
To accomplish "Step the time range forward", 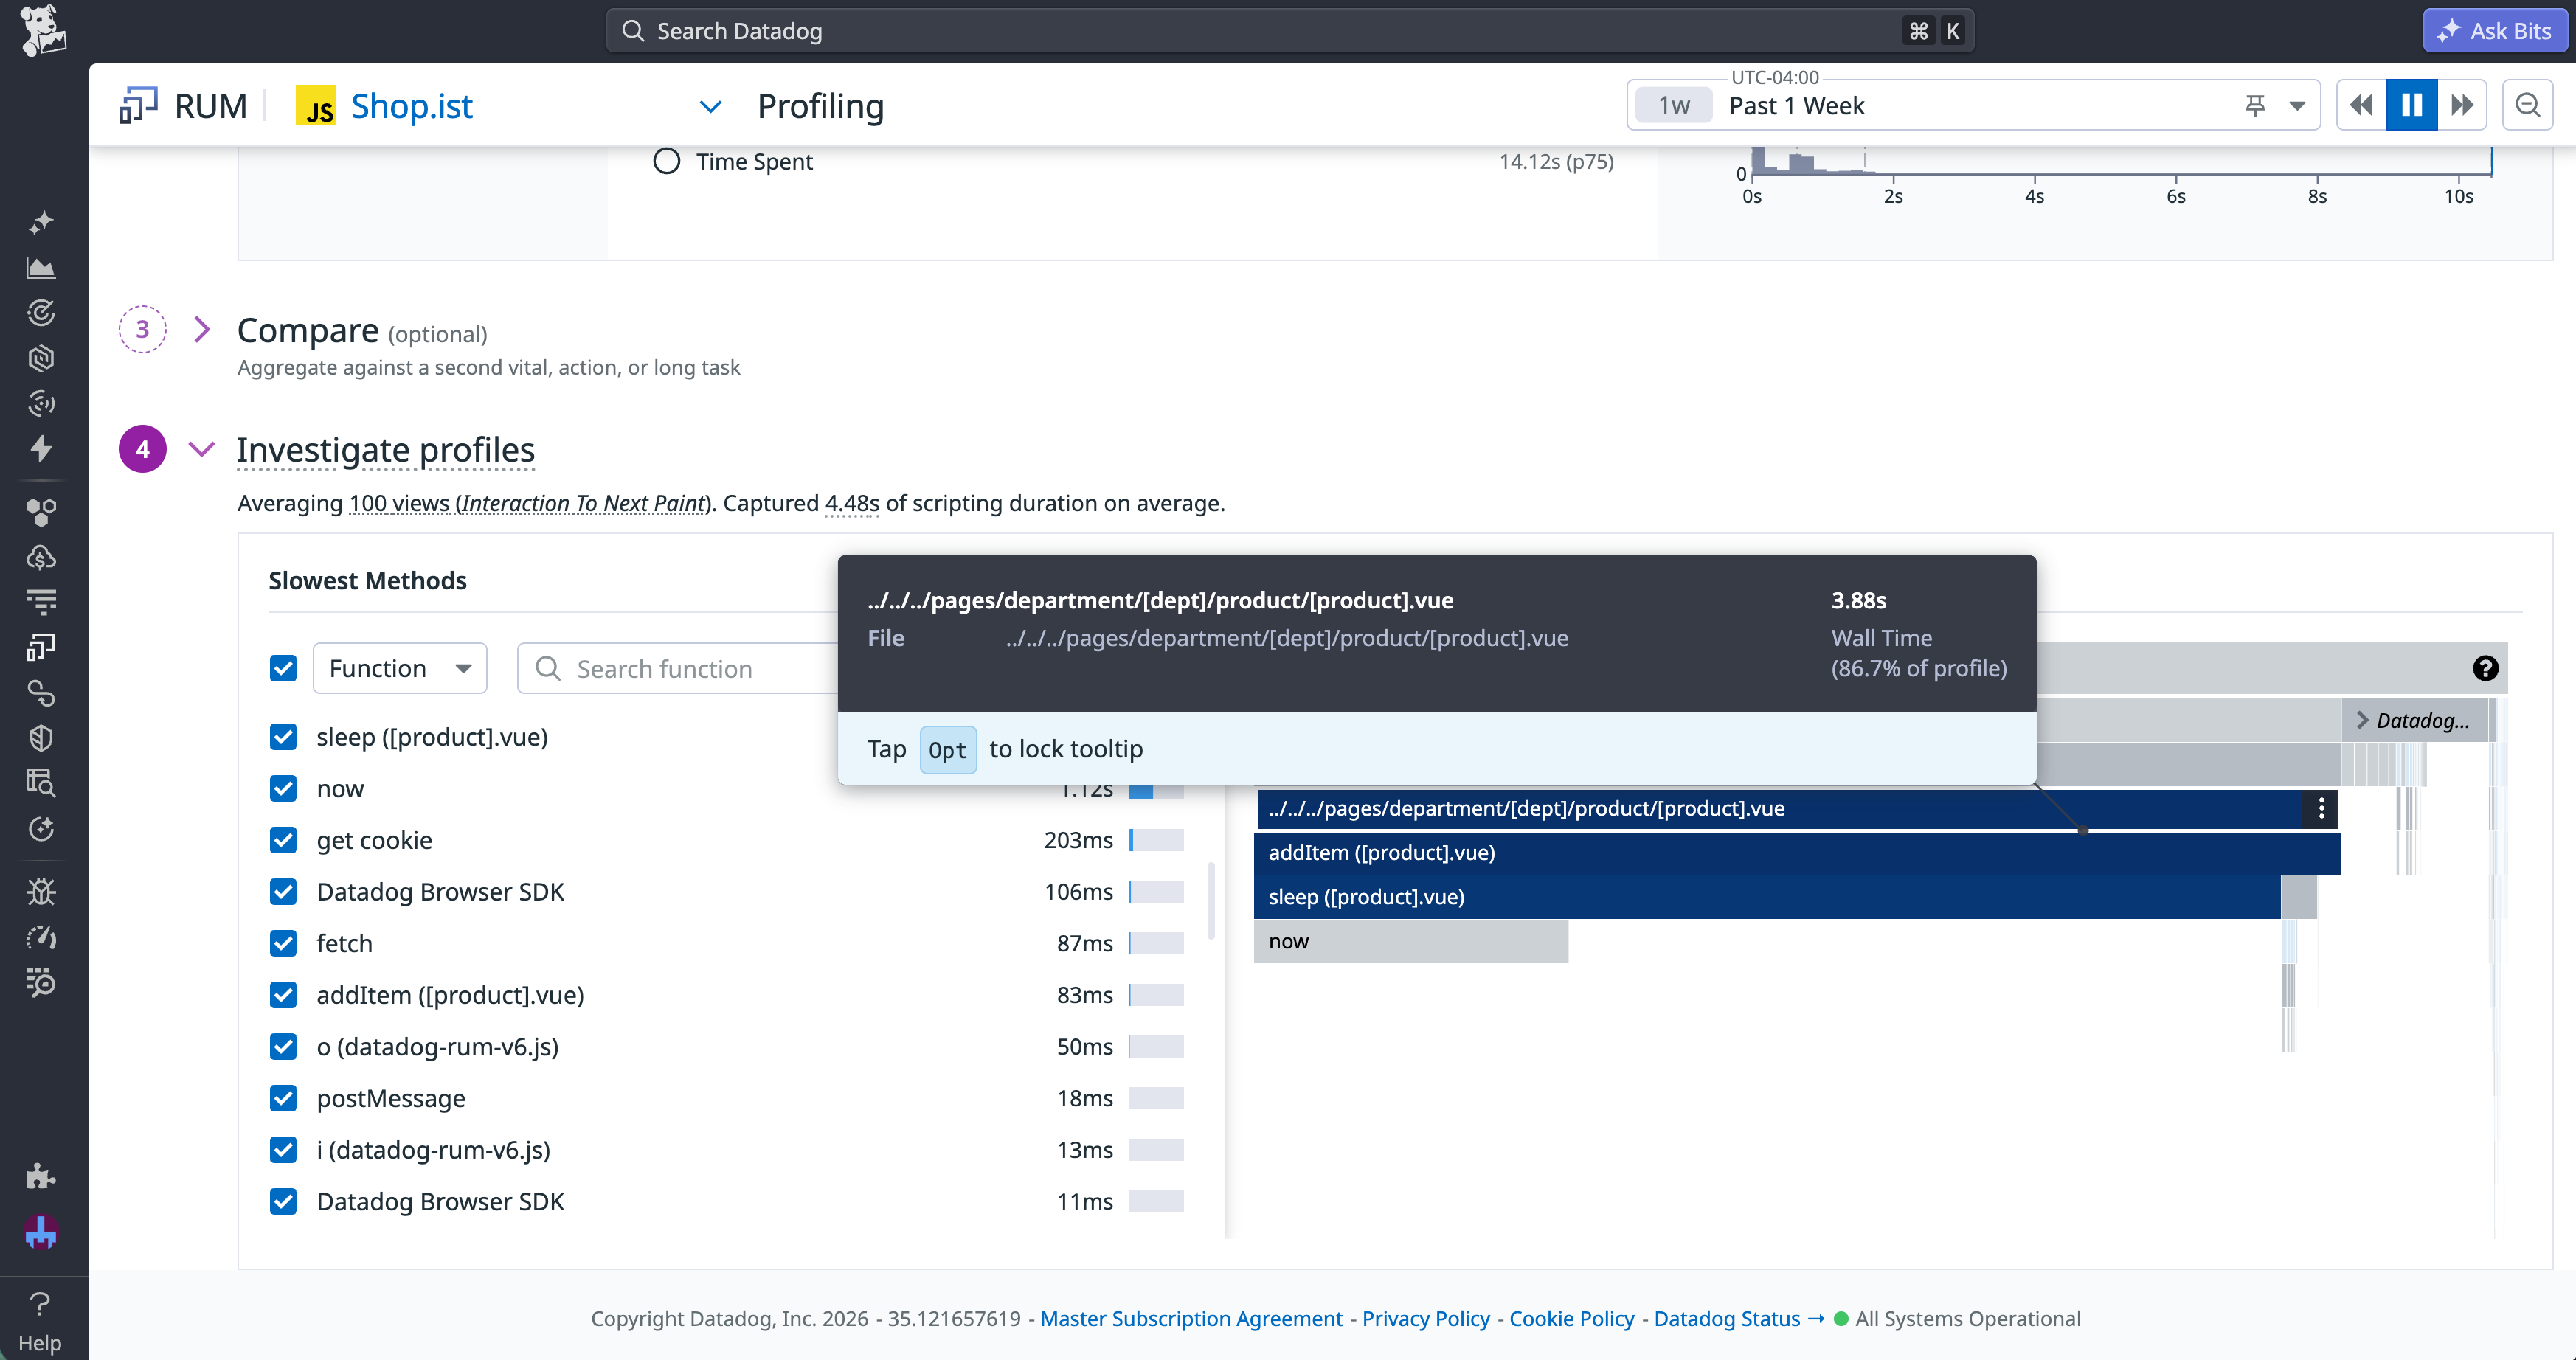I will [2462, 105].
